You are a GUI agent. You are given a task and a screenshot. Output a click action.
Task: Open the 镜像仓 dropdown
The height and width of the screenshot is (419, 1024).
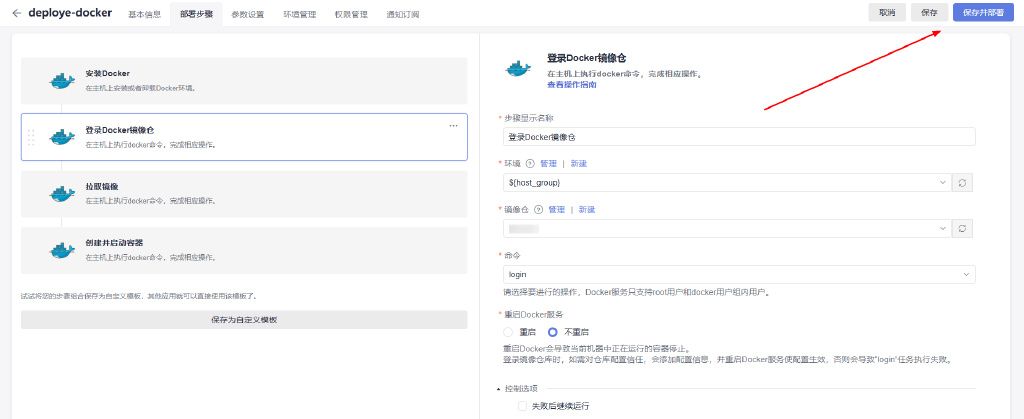click(727, 228)
